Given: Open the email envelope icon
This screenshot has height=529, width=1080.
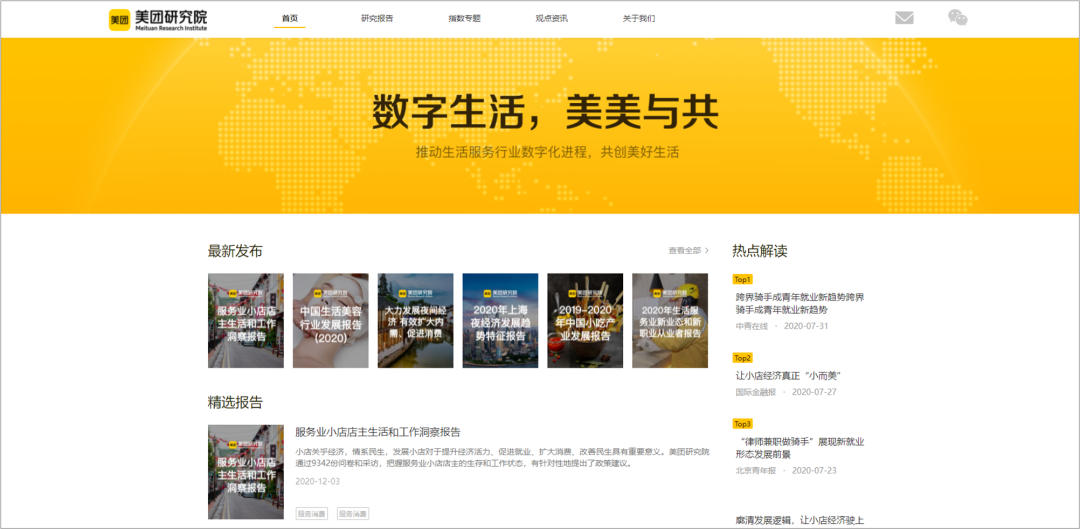Looking at the screenshot, I should [904, 18].
